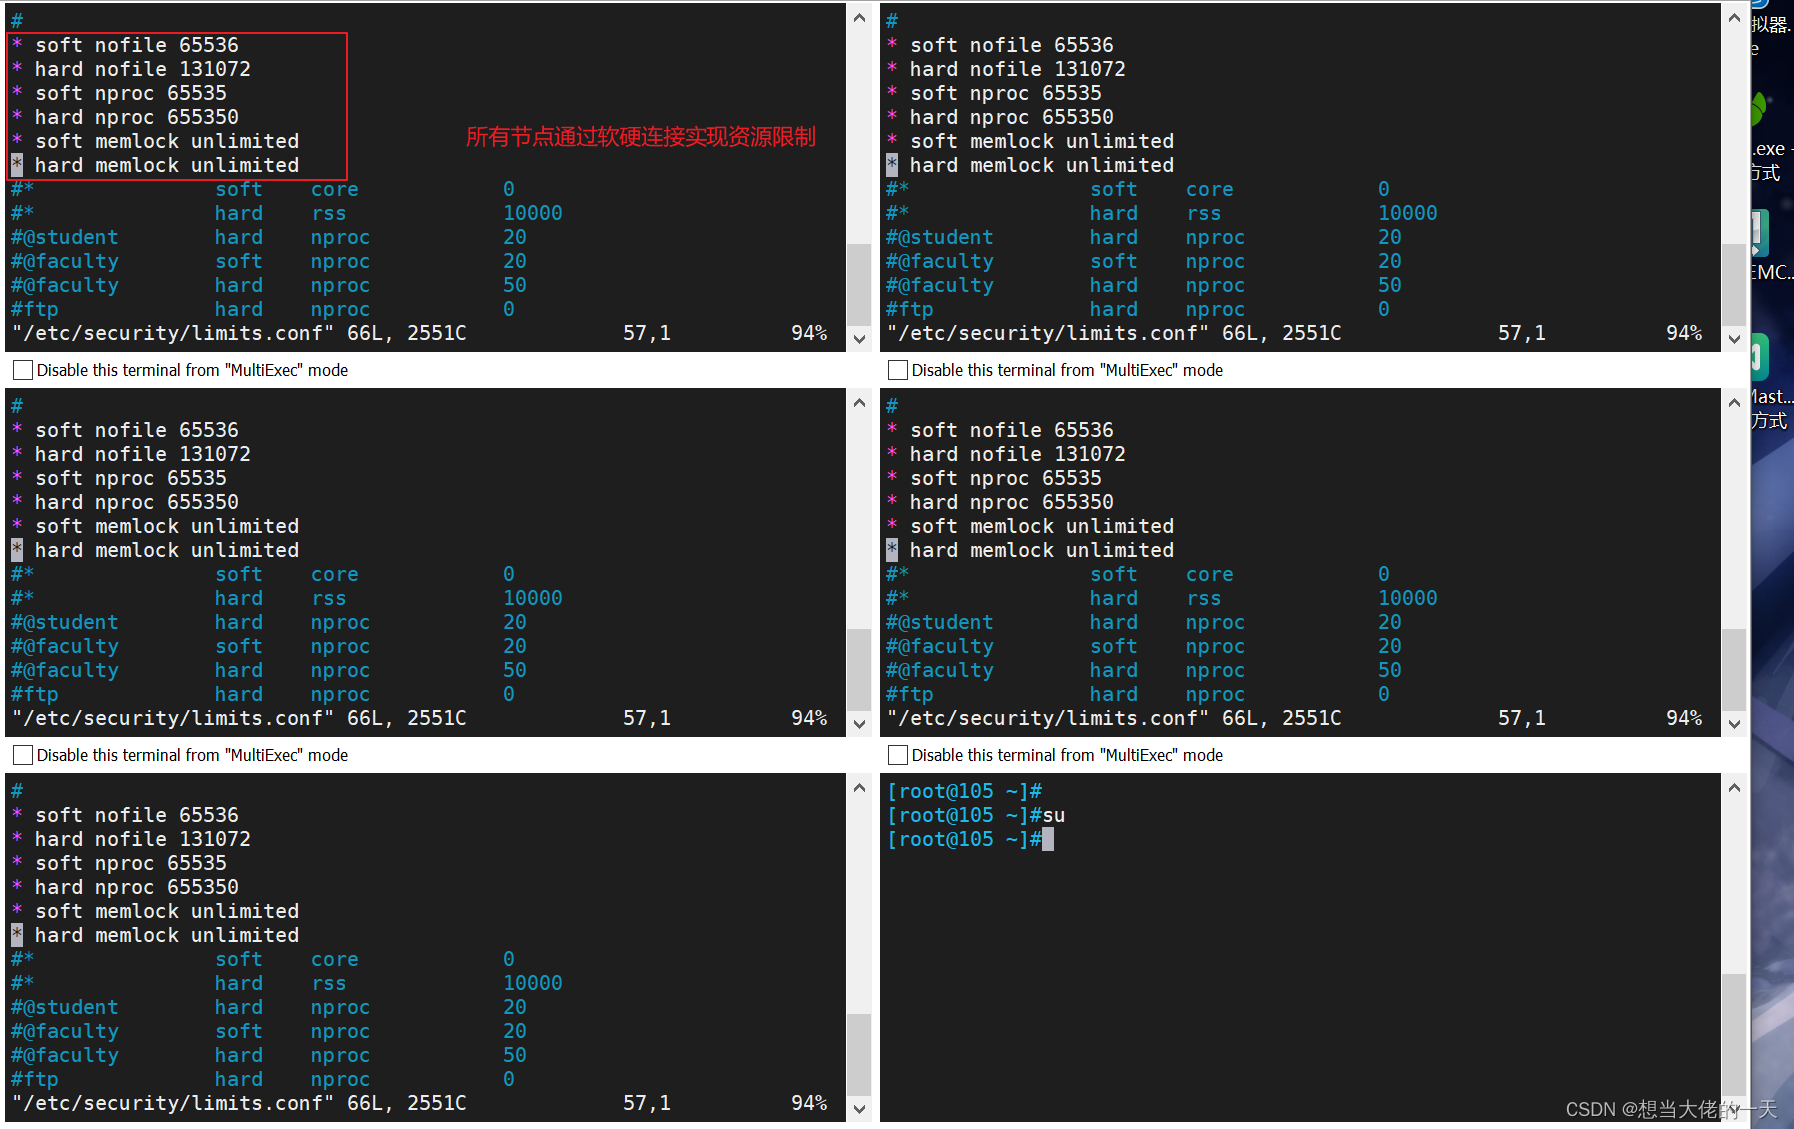
Task: Click '[root@105 ~]#su' command line
Action: click(x=976, y=815)
